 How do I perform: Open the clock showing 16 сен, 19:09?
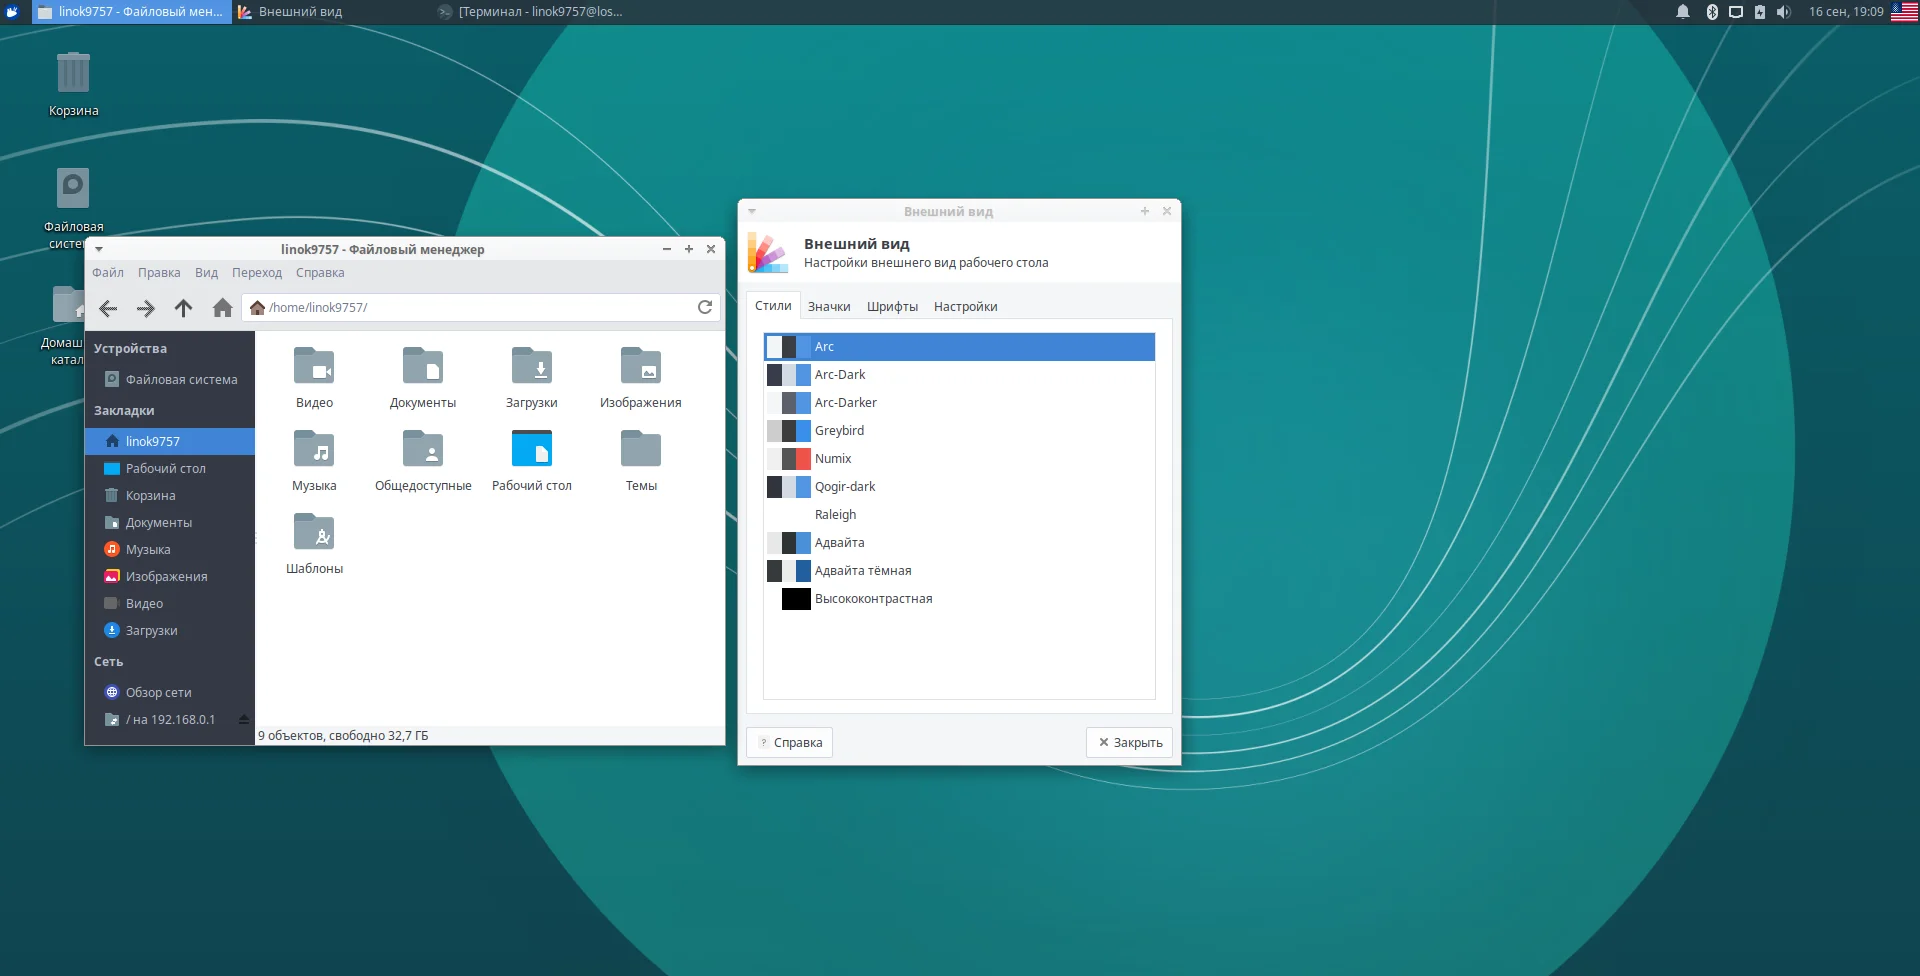[1846, 12]
